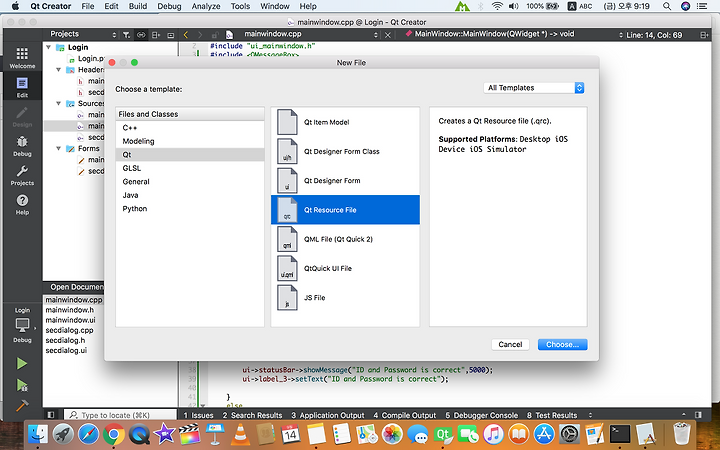Open the mainwindow.cpp document selector dropdown
720x450 pixels.
(x=309, y=34)
